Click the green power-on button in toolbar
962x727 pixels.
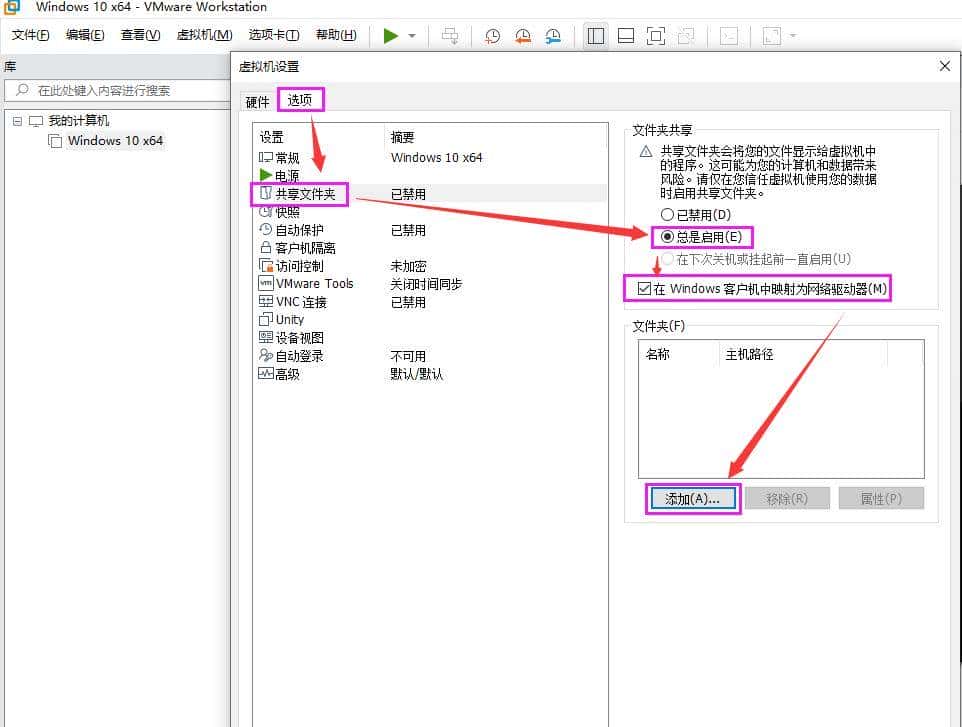(392, 36)
